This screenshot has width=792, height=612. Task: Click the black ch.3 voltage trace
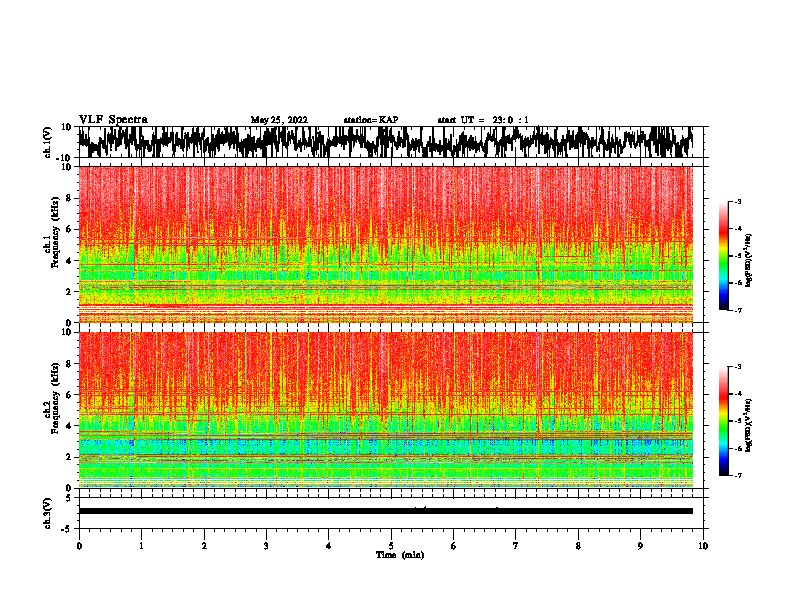385,511
